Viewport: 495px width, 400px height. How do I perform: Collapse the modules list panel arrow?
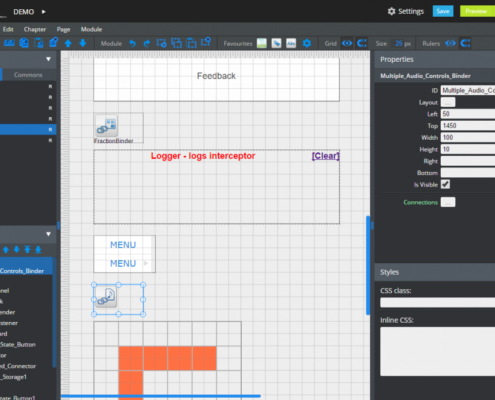pyautogui.click(x=48, y=234)
